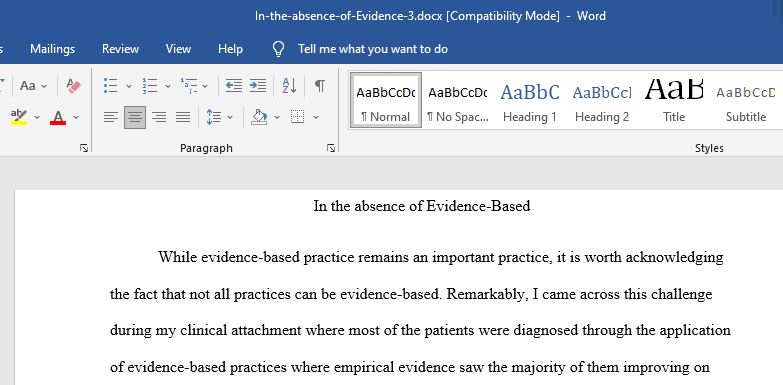Select the No Spacing style
Image resolution: width=783 pixels, height=385 pixels.
tap(457, 100)
